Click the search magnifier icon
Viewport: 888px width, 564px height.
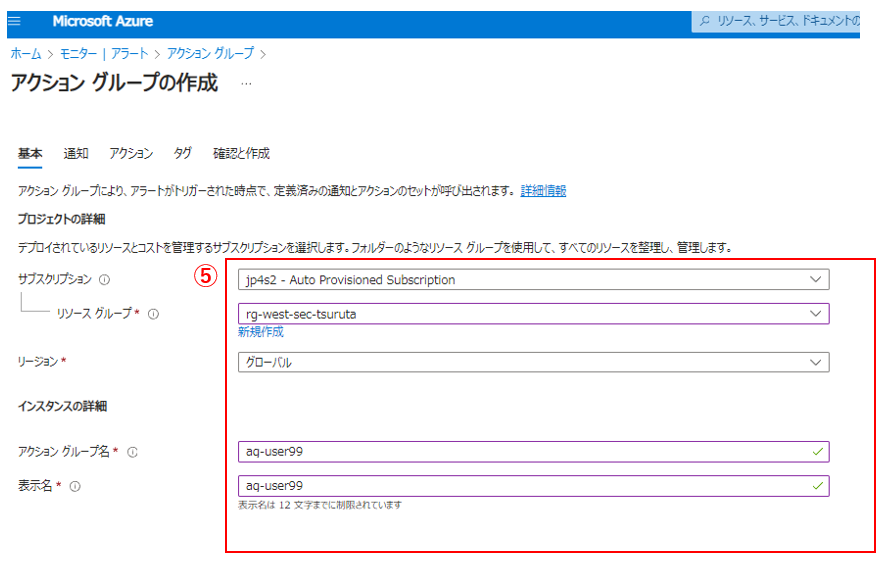705,21
